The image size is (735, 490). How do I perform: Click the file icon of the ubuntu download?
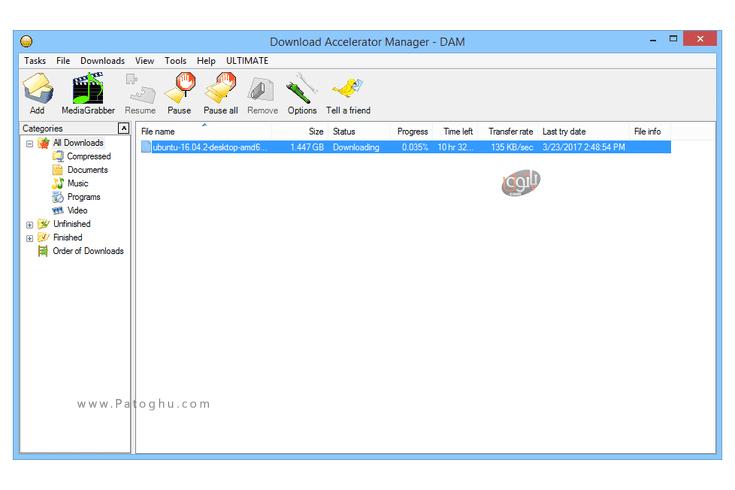(x=146, y=147)
